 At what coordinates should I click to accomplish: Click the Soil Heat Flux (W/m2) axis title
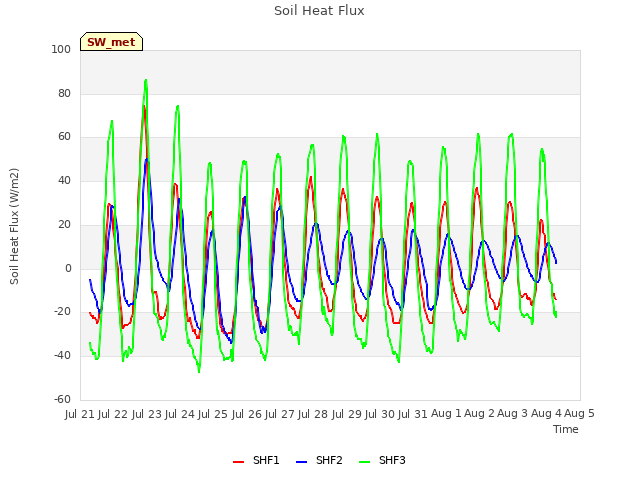[x=14, y=226]
